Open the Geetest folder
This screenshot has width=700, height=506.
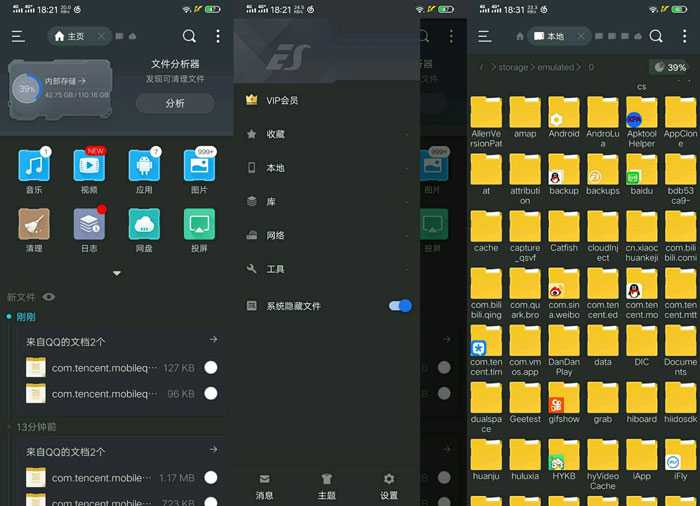525,403
